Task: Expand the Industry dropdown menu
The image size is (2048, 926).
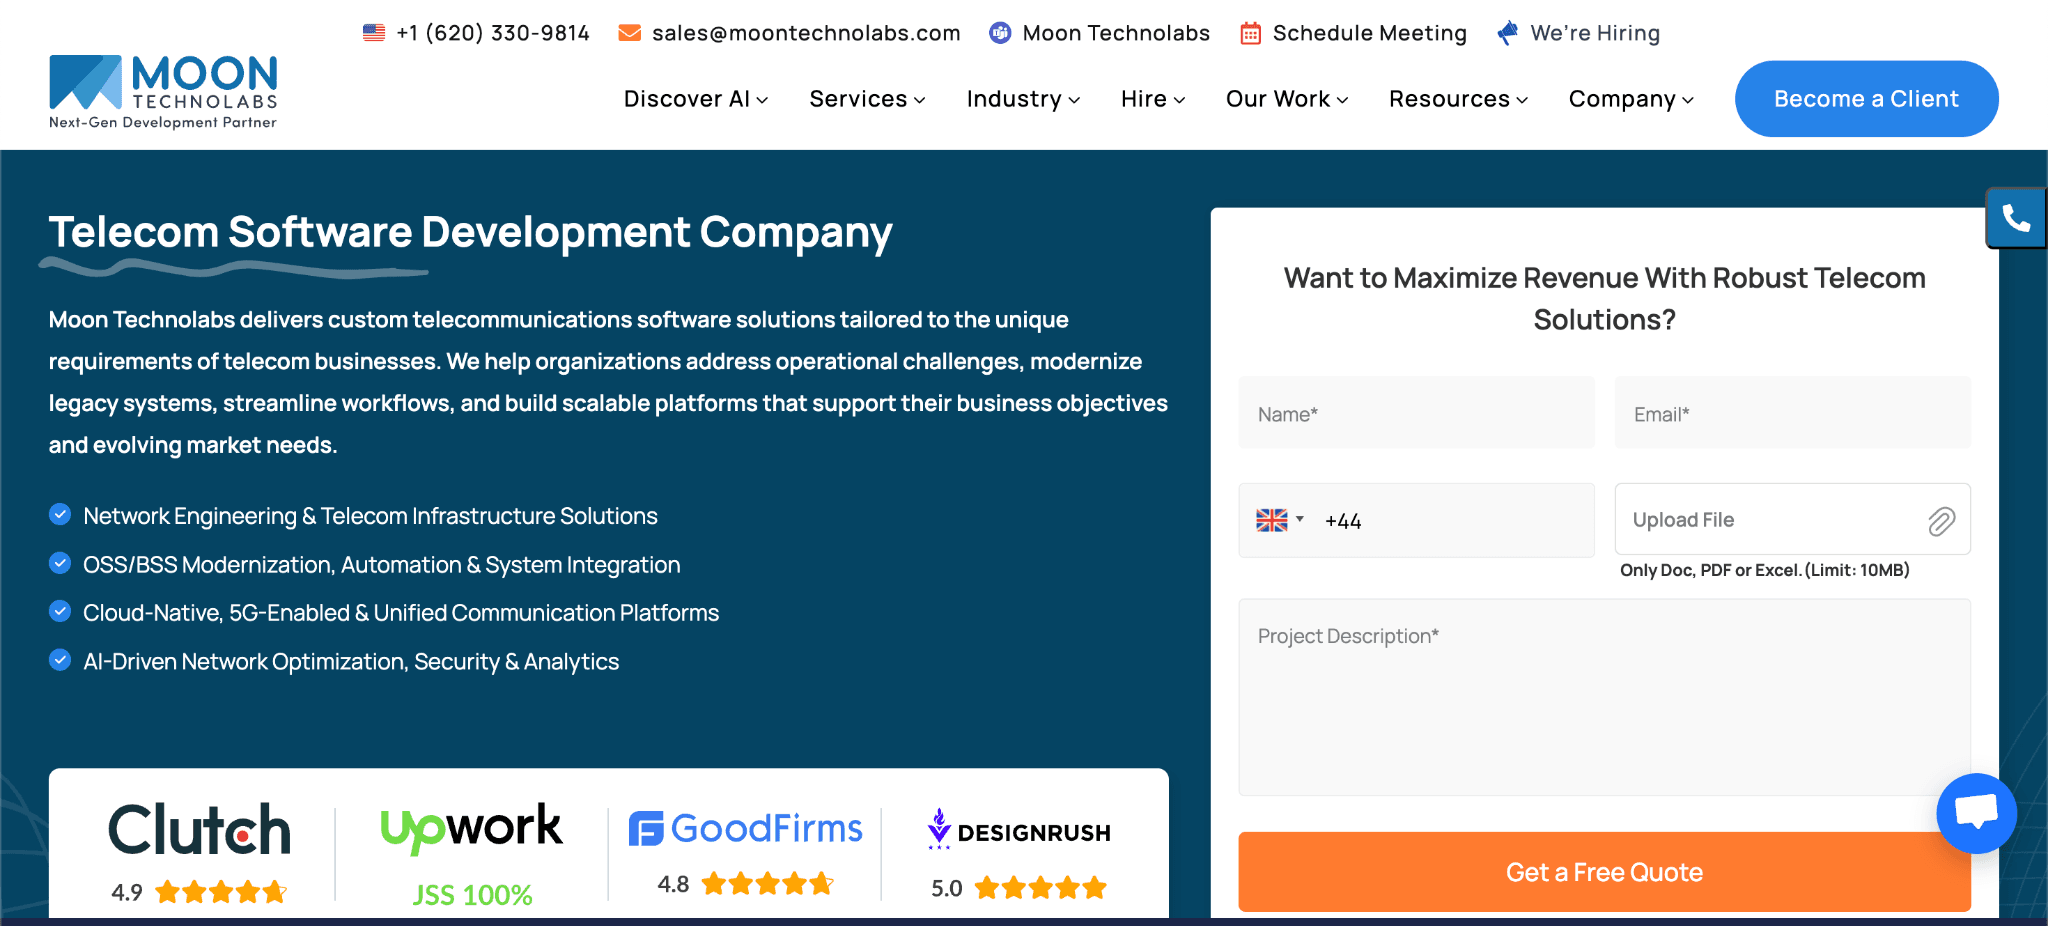Action: [x=1023, y=99]
